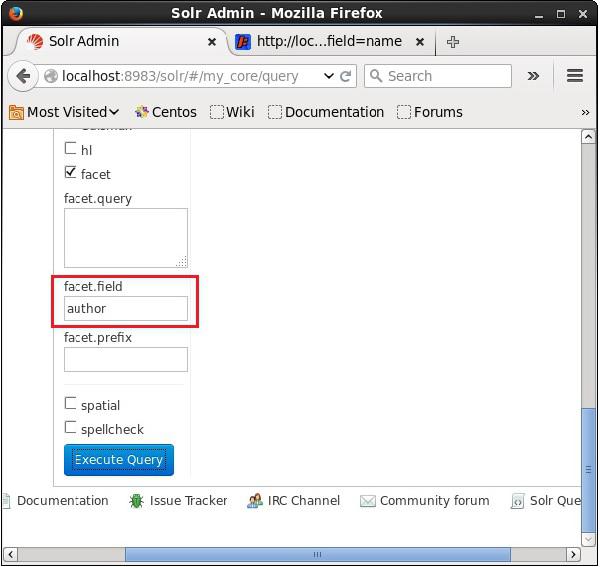Viewport: 600px width, 567px height.
Task: Close the Solr Admin tab
Action: pyautogui.click(x=212, y=42)
